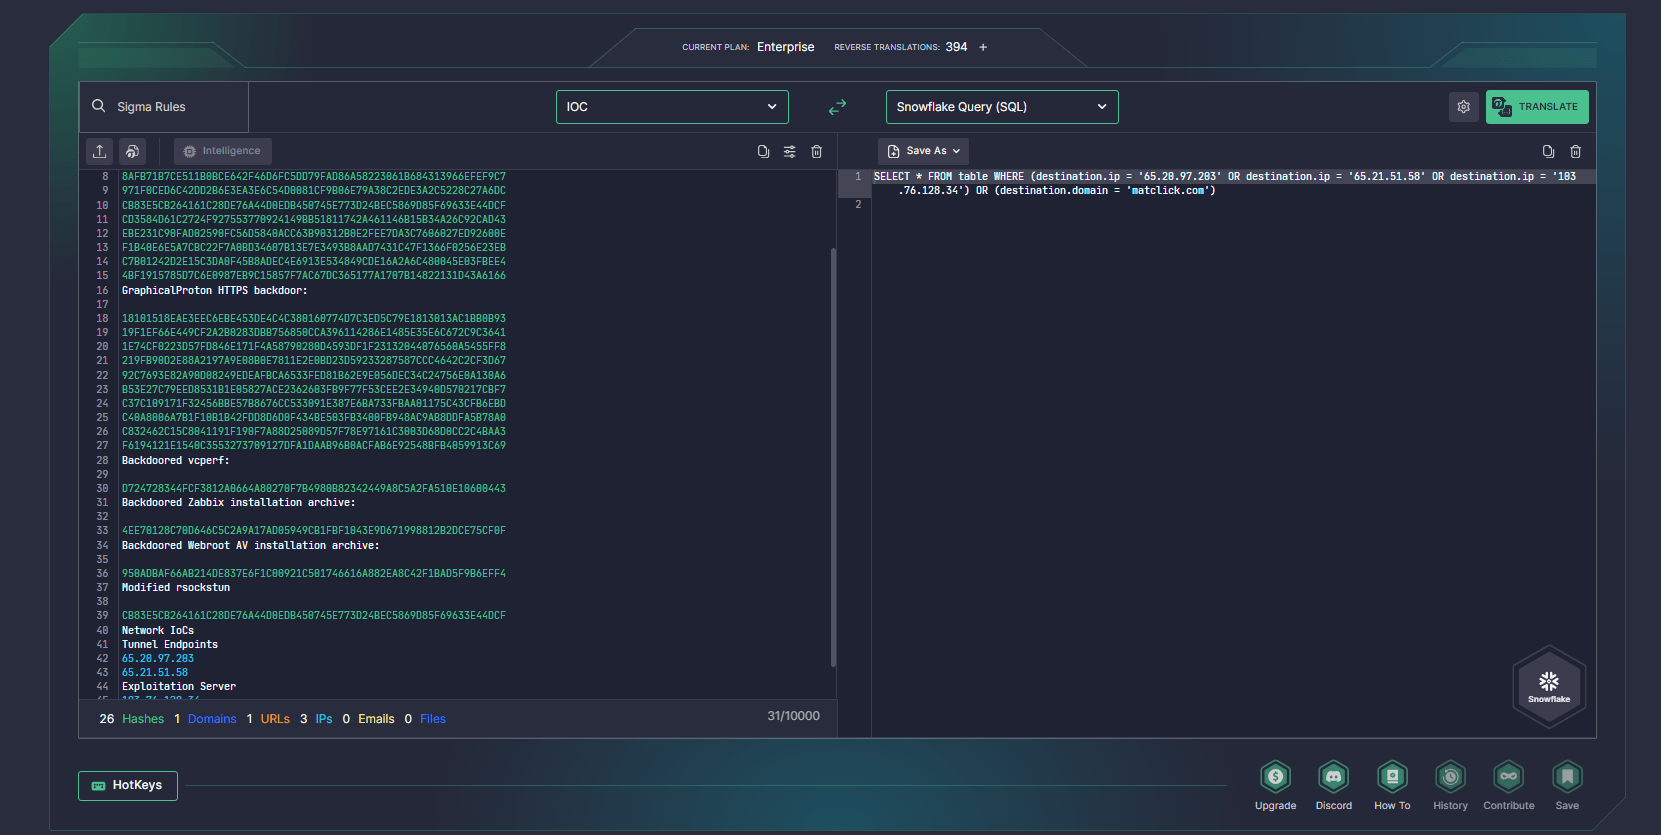Viewport: 1661px width, 835px height.
Task: Copy the IOC input text
Action: click(x=763, y=151)
